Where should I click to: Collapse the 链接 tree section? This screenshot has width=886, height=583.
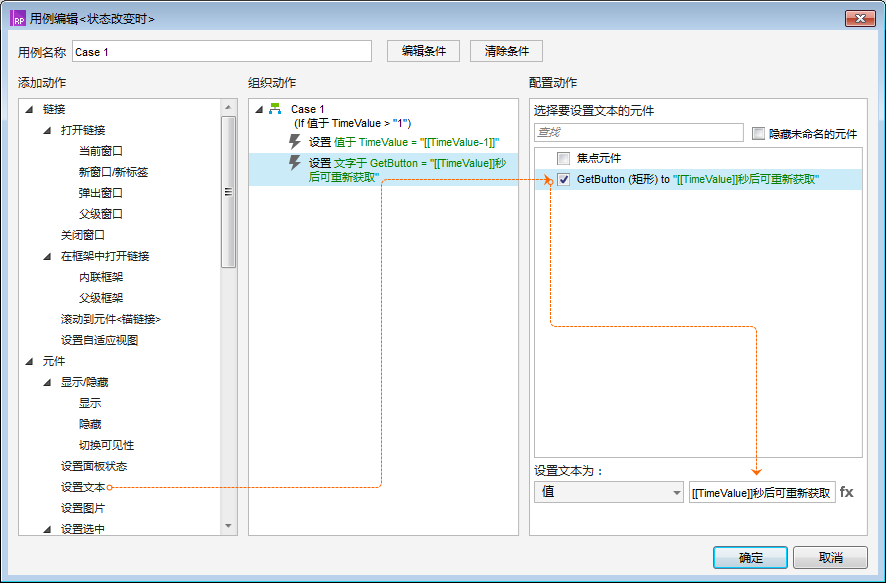pos(28,109)
